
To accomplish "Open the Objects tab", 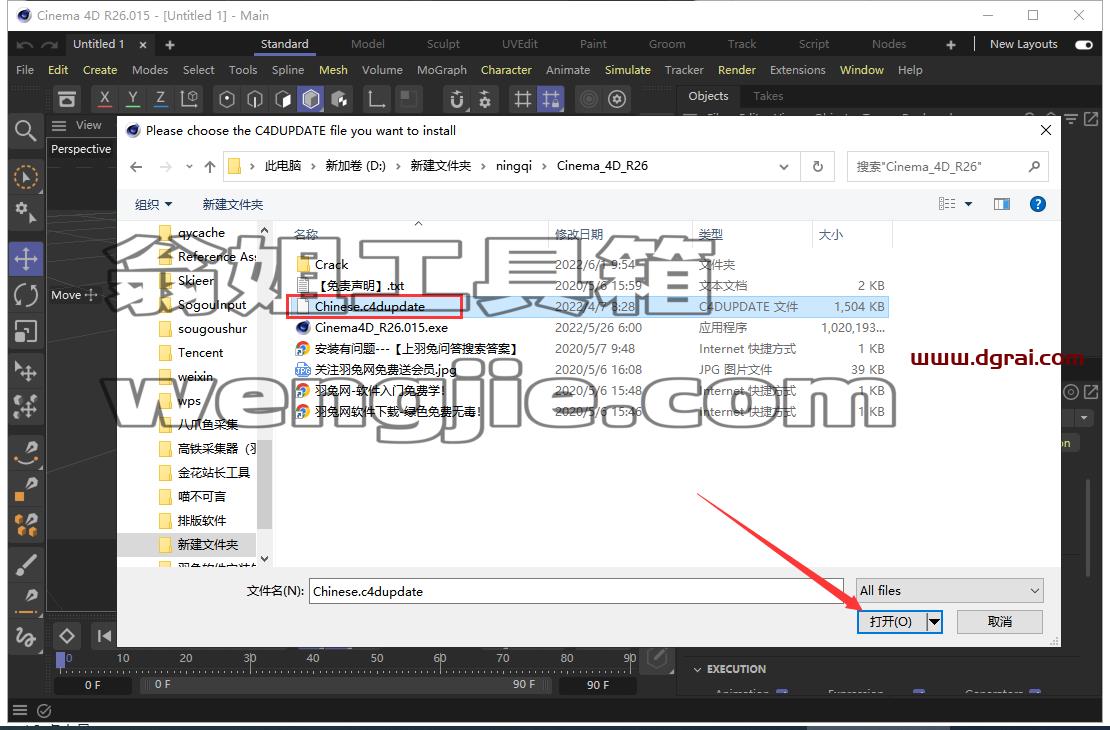I will [x=708, y=96].
